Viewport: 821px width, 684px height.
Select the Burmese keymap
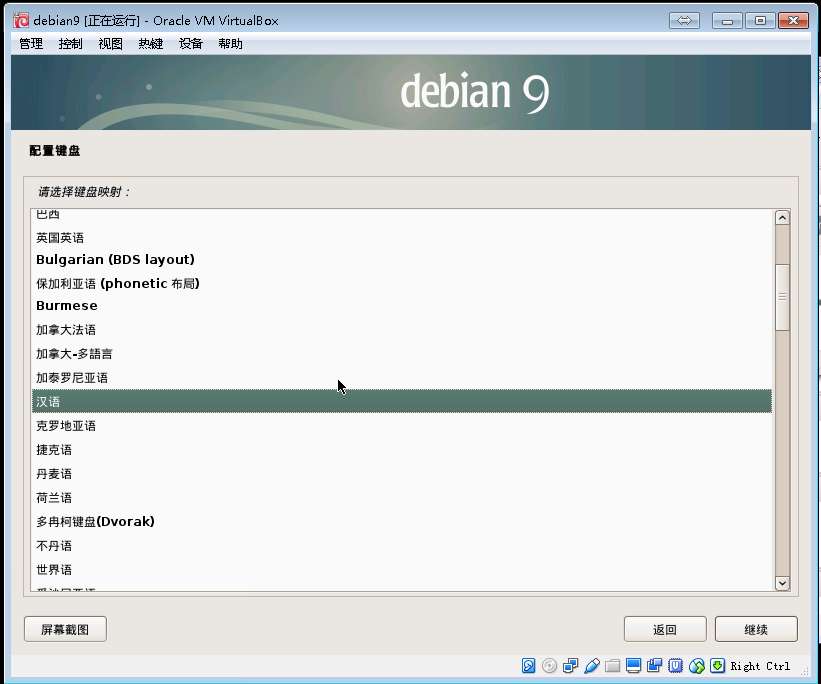(x=401, y=306)
